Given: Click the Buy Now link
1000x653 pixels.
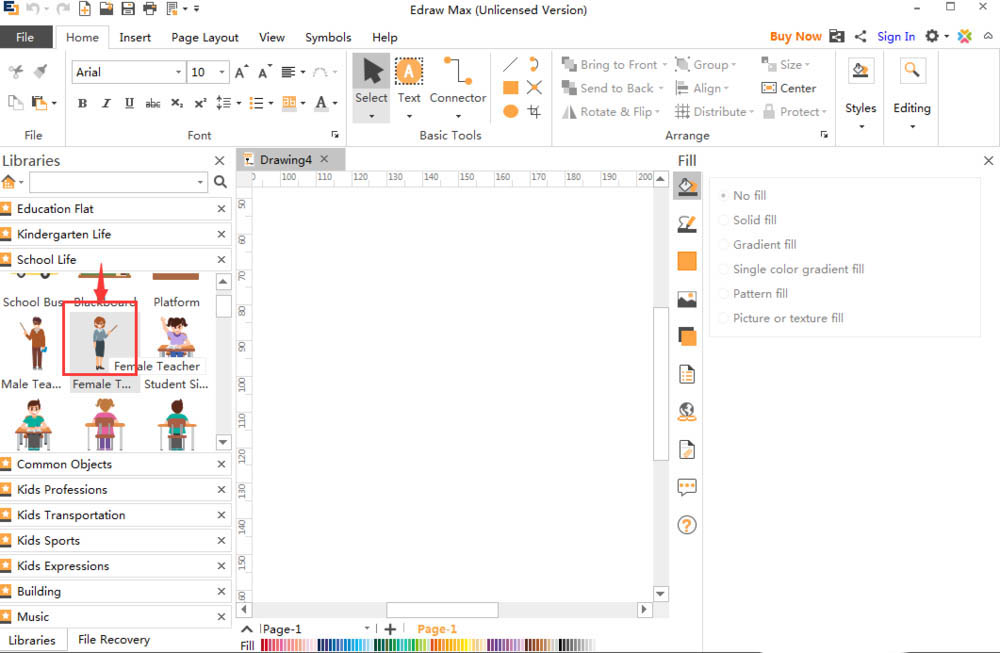Looking at the screenshot, I should click(x=795, y=37).
